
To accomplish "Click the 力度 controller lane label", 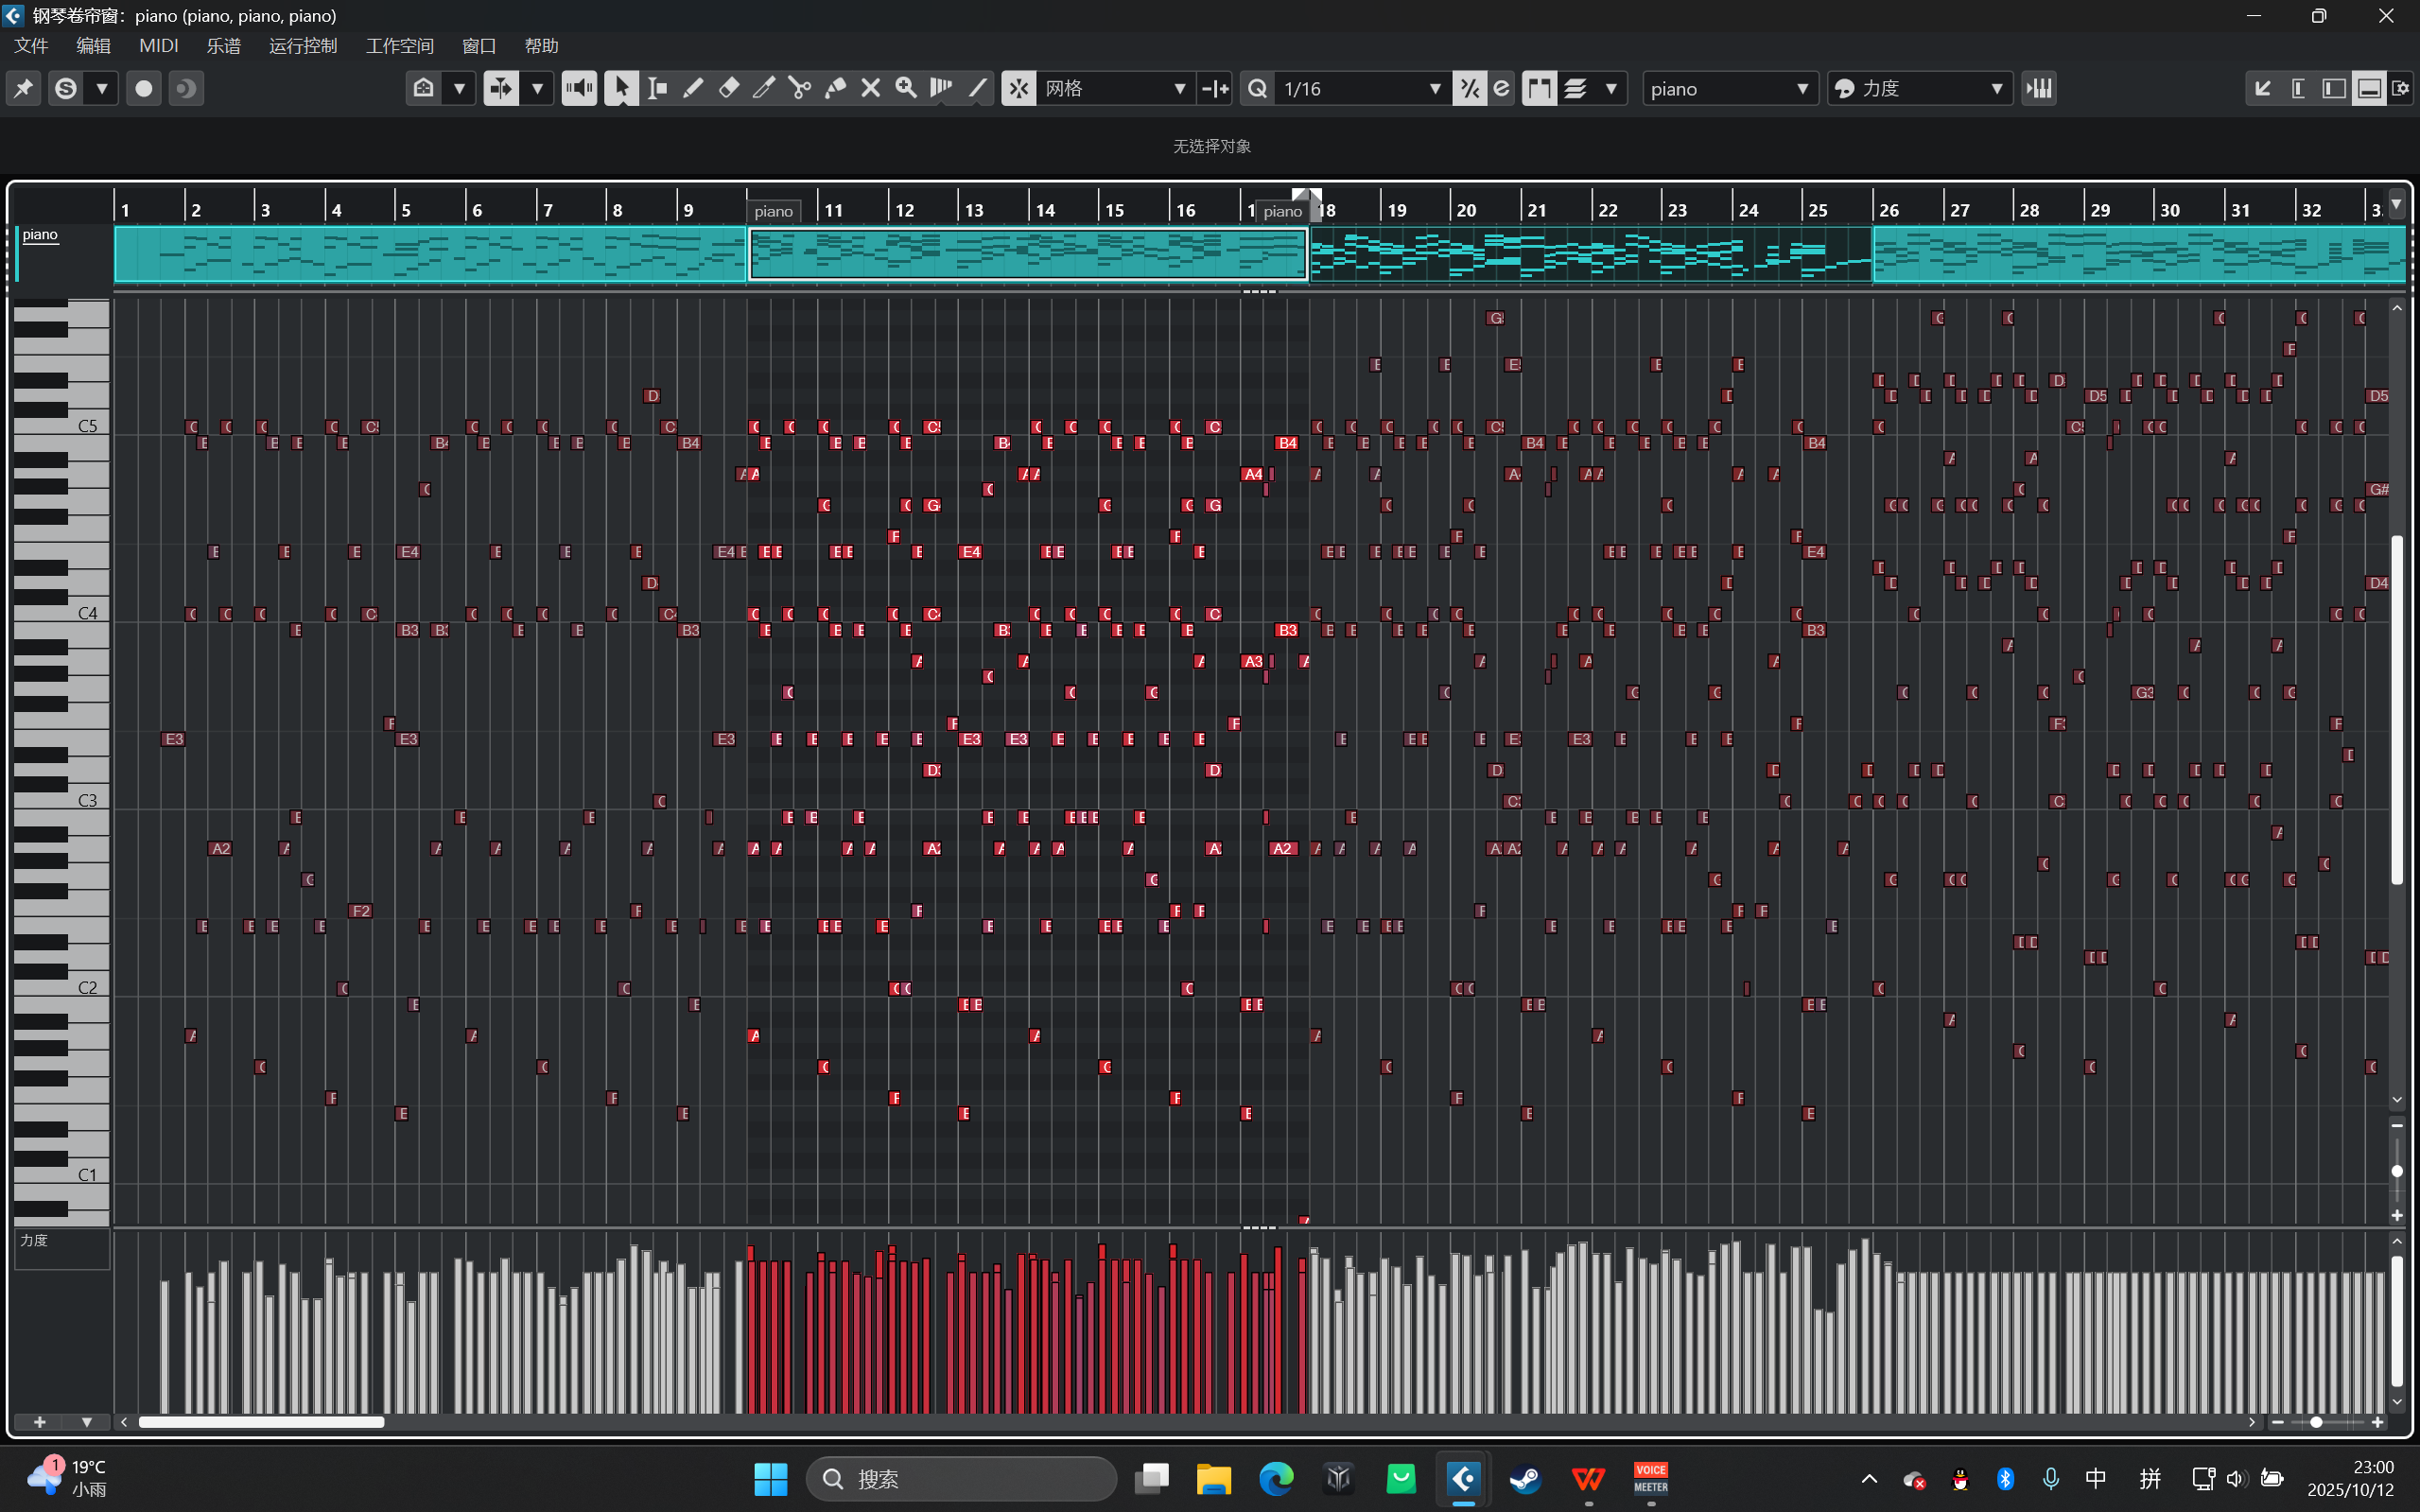I will (35, 1240).
